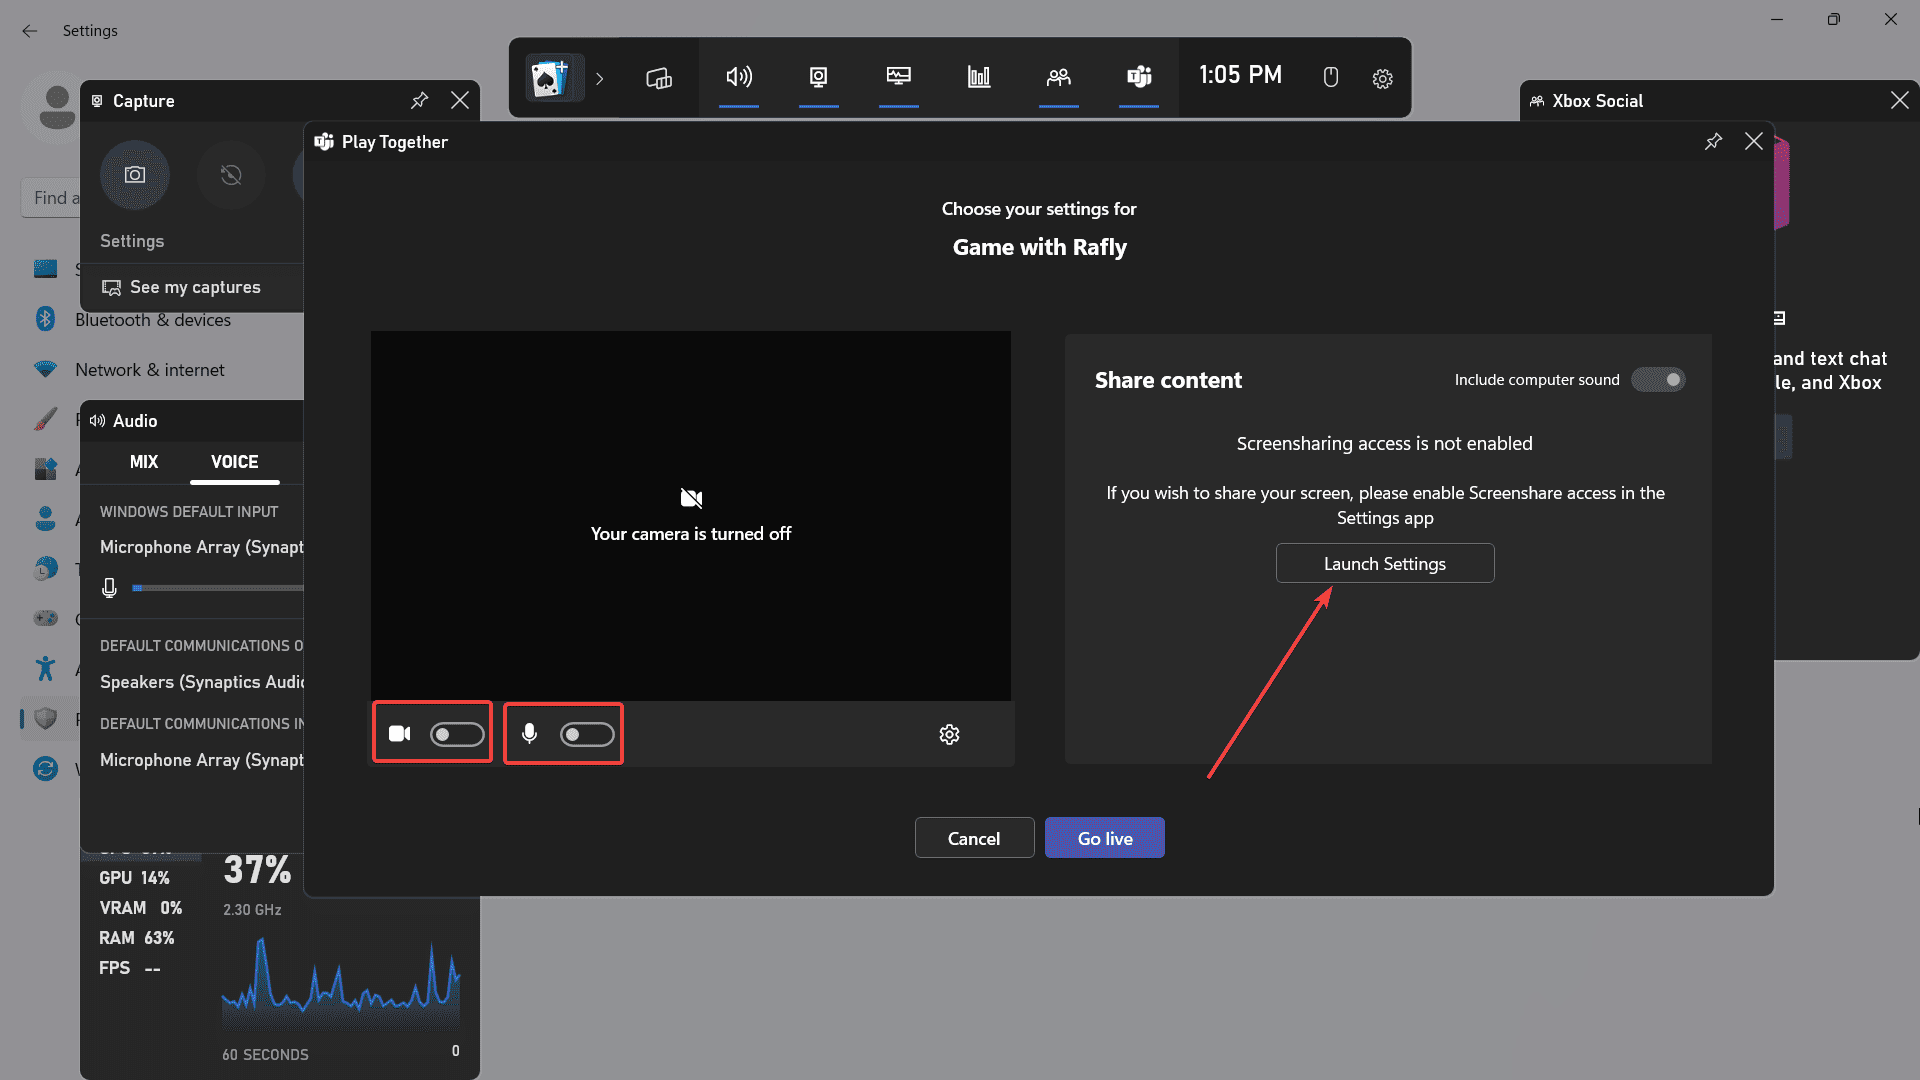Enable the Include computer sound toggle
Image resolution: width=1920 pixels, height=1080 pixels.
click(1658, 380)
